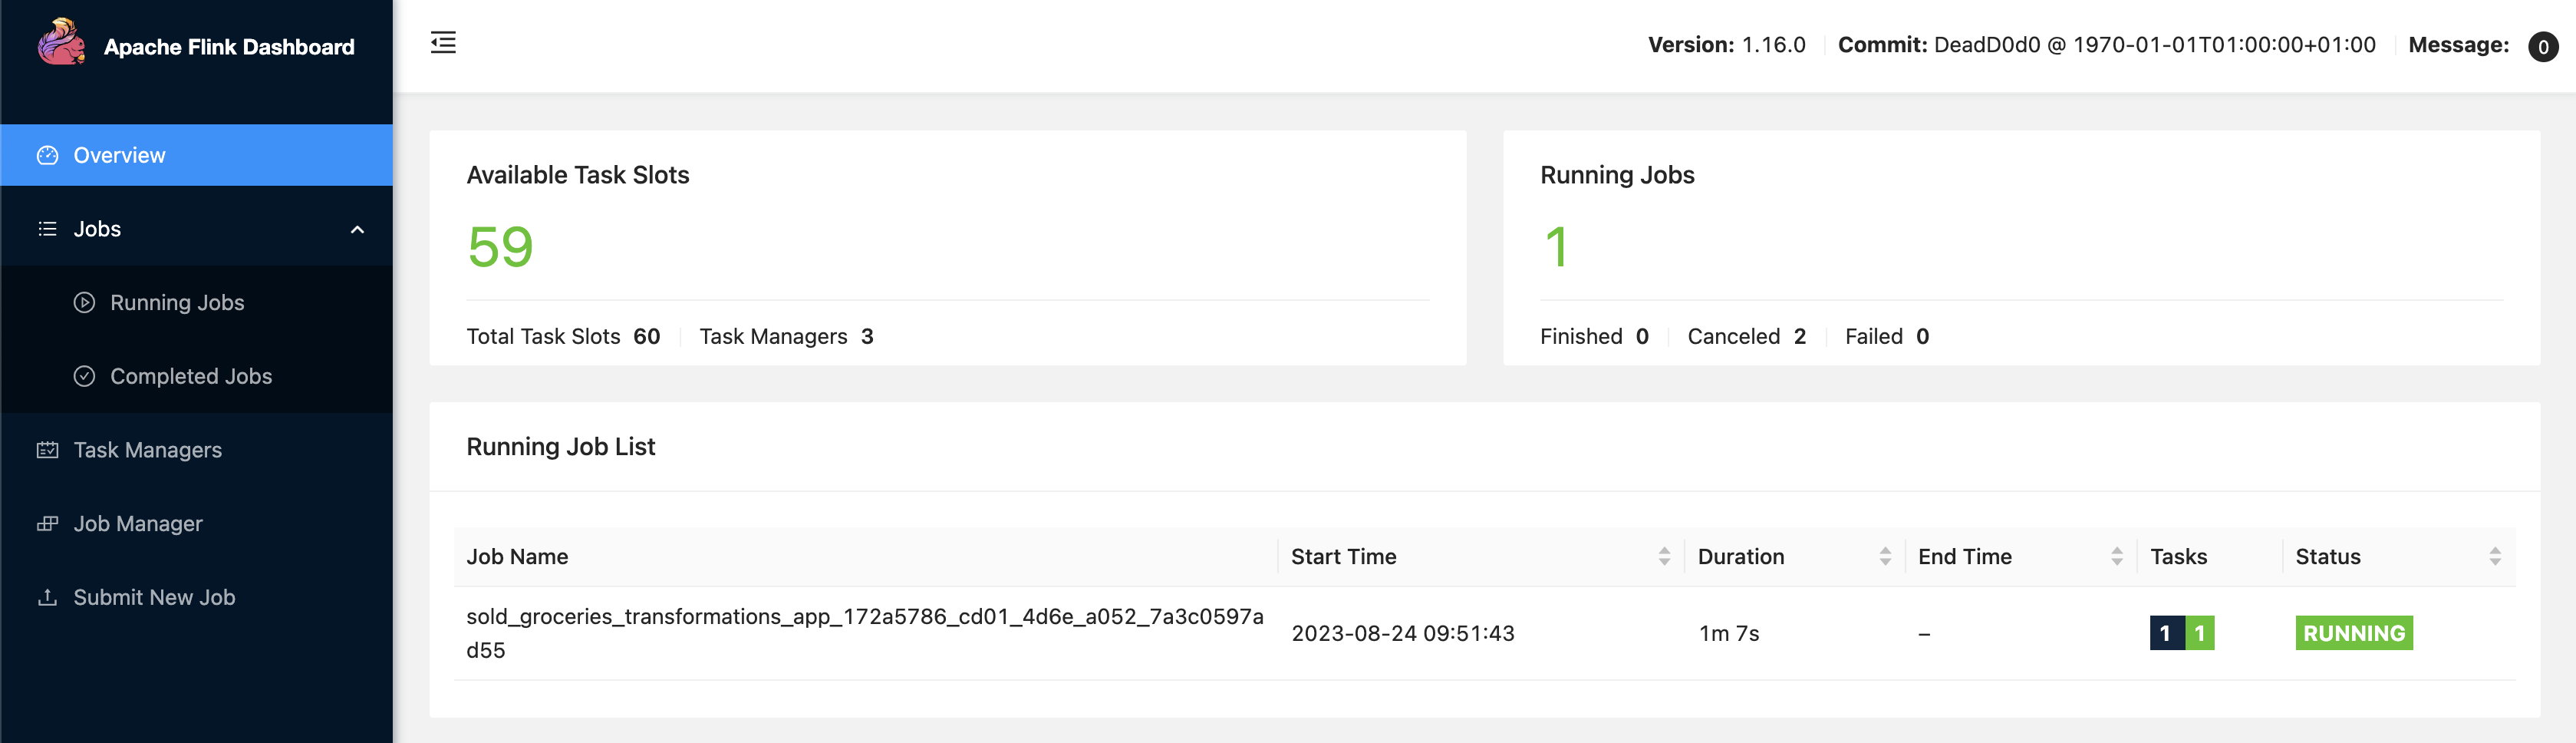Image resolution: width=2576 pixels, height=743 pixels.
Task: Collapse the sidebar using the top-left toggle
Action: 443,43
